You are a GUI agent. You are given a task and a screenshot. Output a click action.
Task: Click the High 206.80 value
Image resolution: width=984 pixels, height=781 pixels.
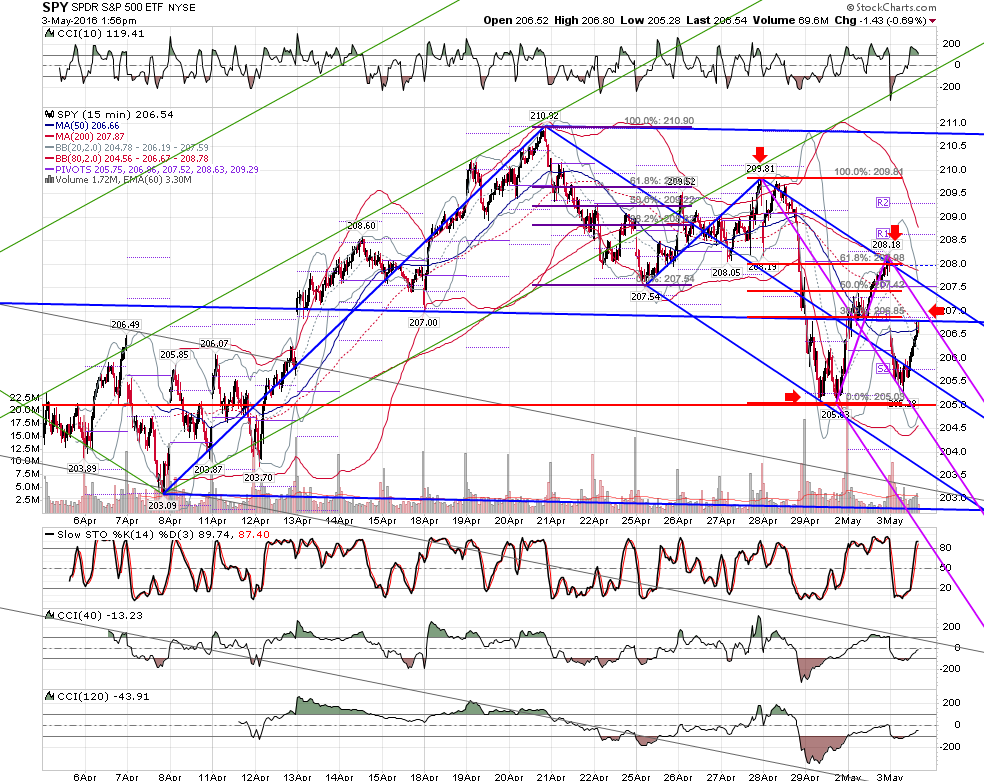pos(584,20)
